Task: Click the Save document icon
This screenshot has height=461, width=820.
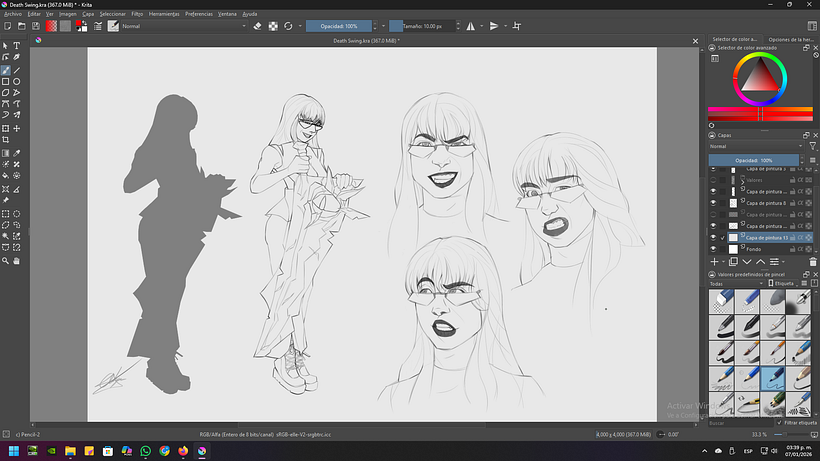Action: coord(38,26)
